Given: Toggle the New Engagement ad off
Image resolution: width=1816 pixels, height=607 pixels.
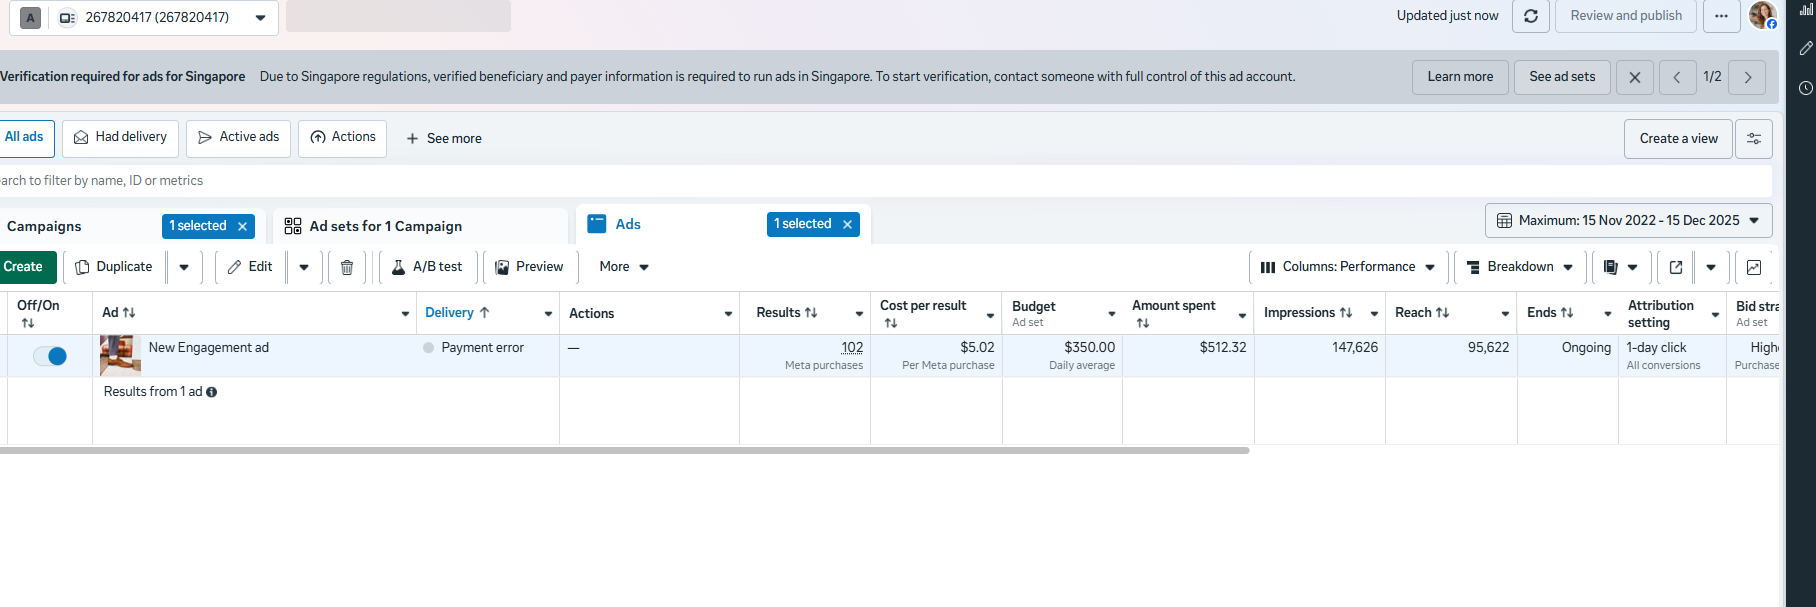Looking at the screenshot, I should [50, 356].
